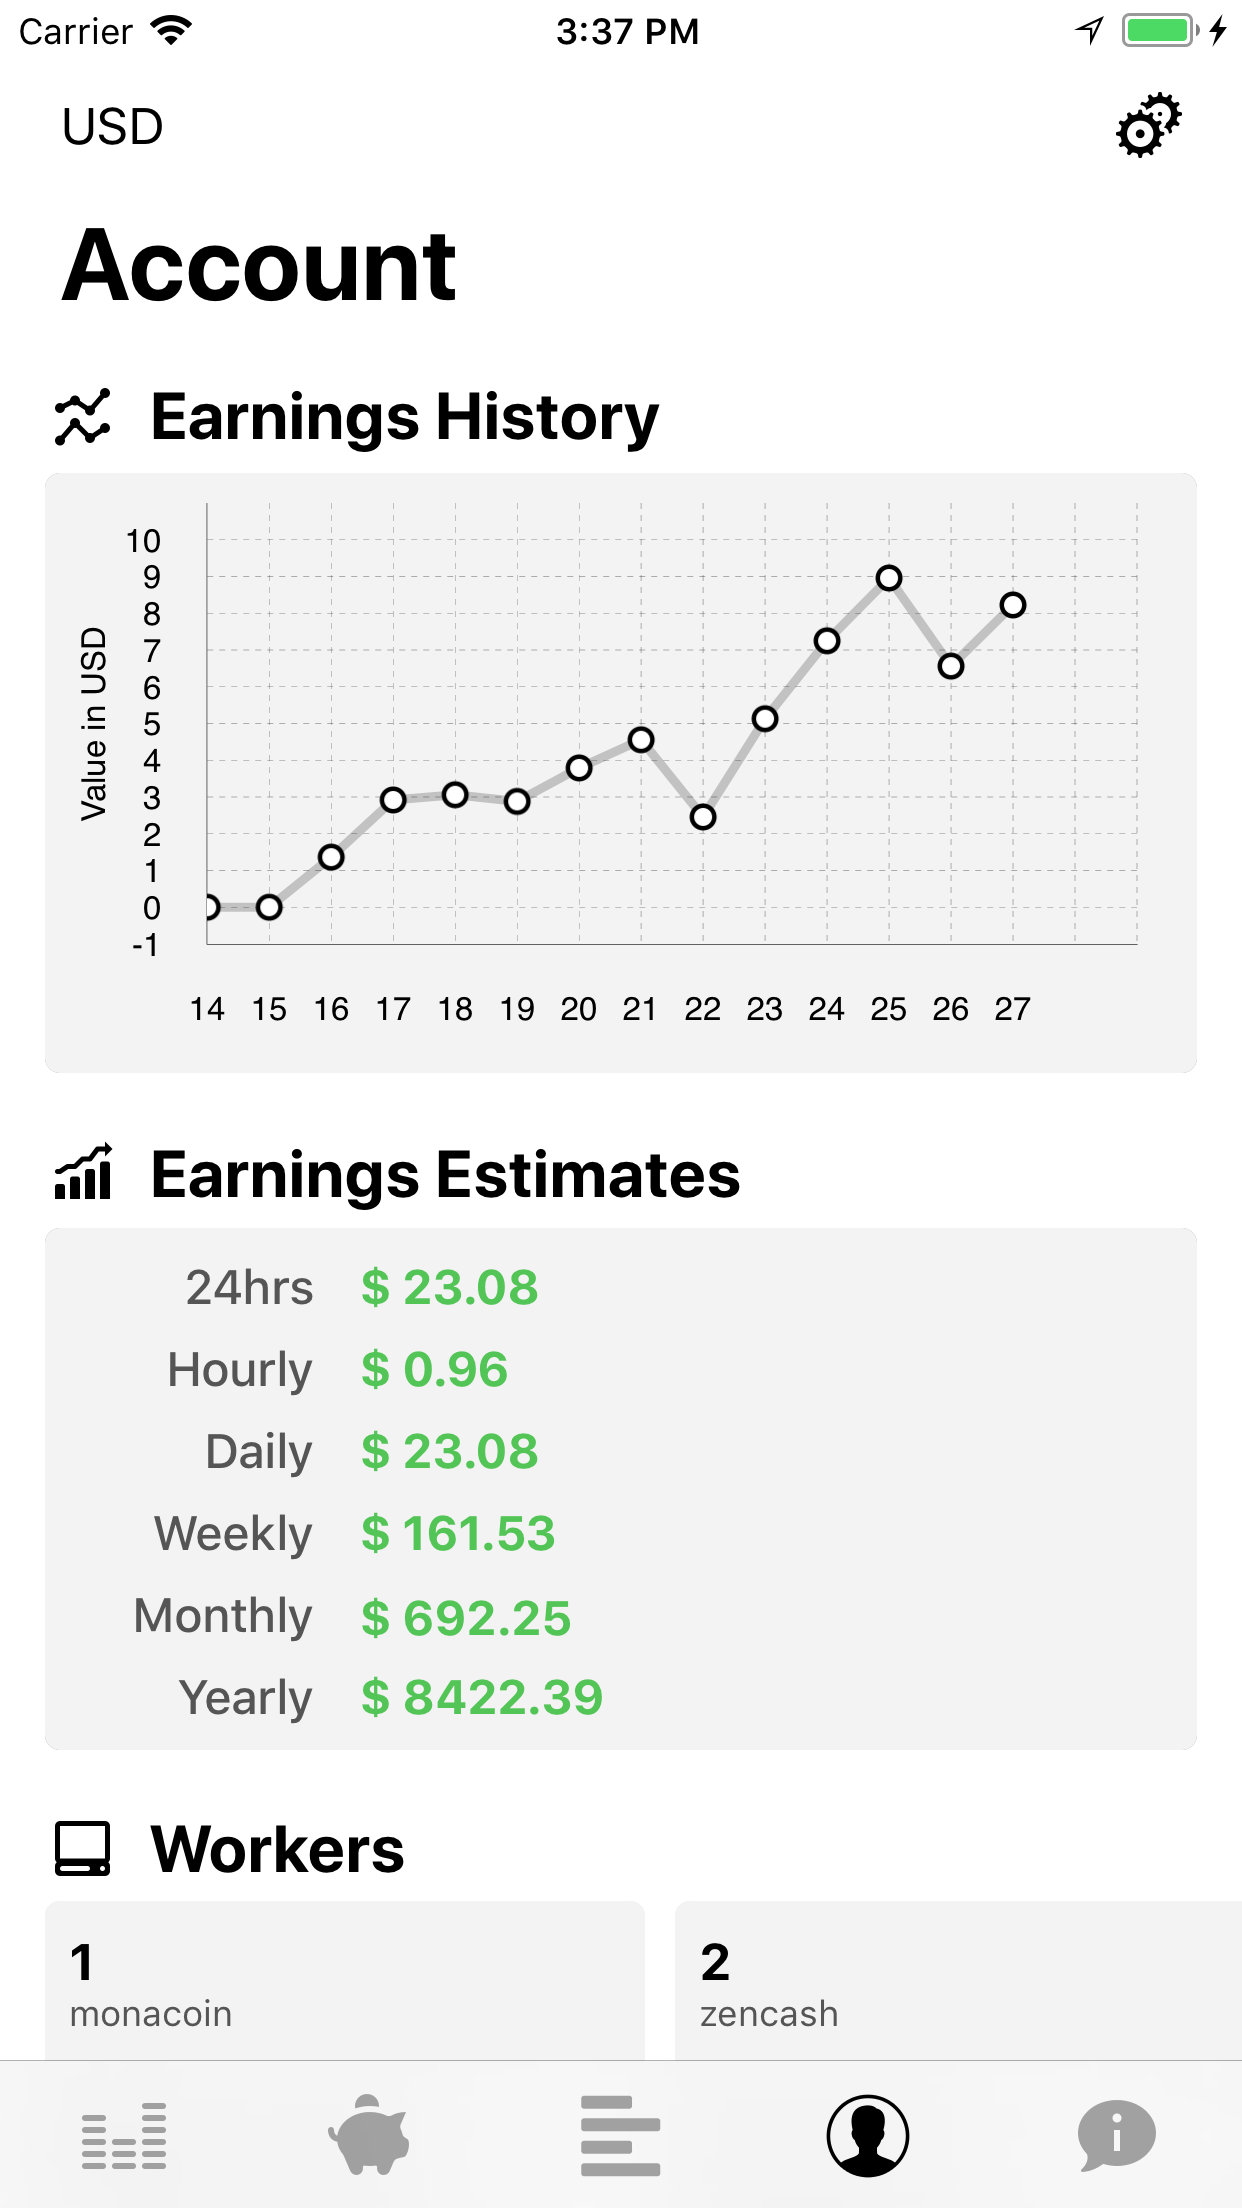Screen dimensions: 1242x2208
Task: Tap the Hourly estimate $ 0.96
Action: (434, 1370)
